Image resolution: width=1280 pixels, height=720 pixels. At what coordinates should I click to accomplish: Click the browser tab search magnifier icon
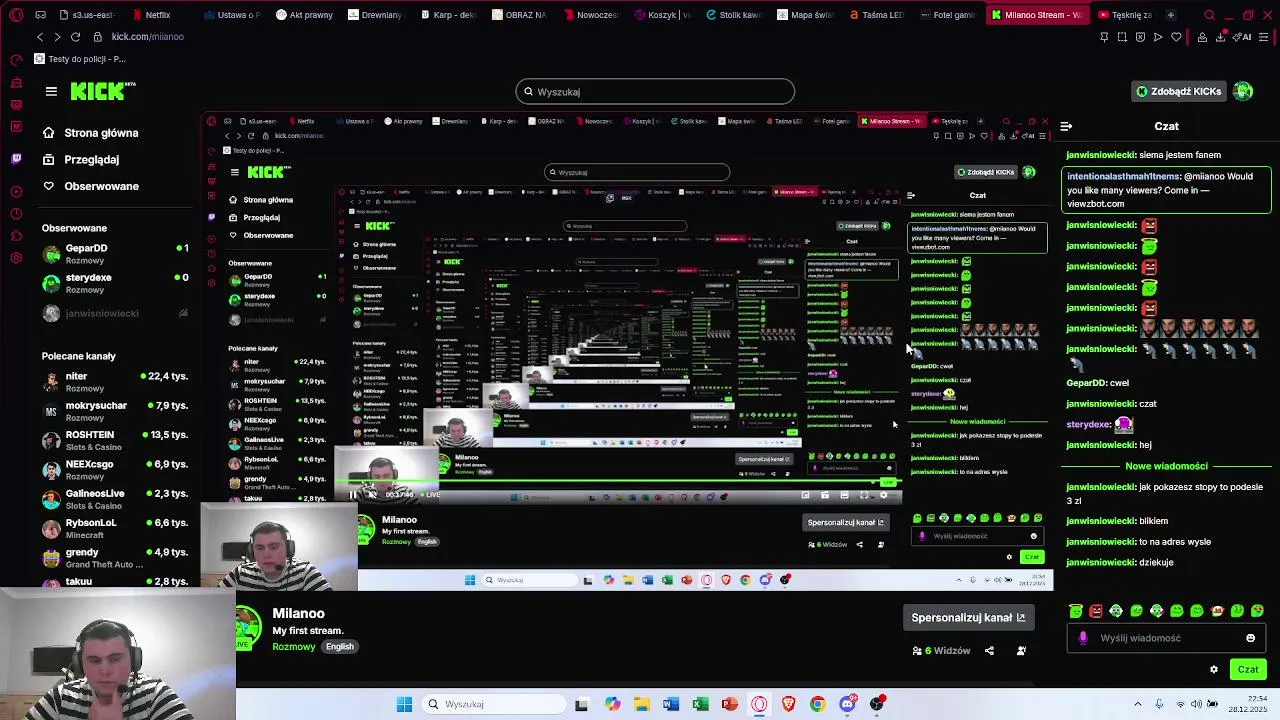coord(1209,15)
